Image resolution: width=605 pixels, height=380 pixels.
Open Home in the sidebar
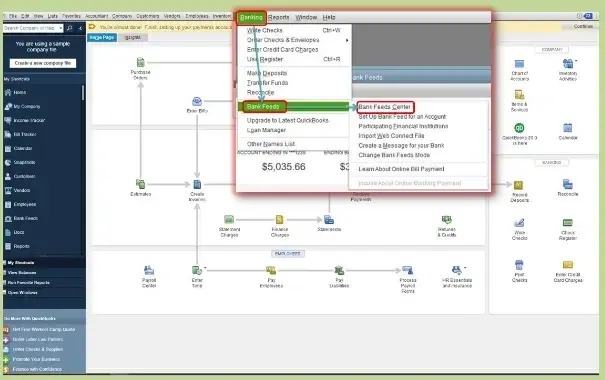tap(20, 93)
